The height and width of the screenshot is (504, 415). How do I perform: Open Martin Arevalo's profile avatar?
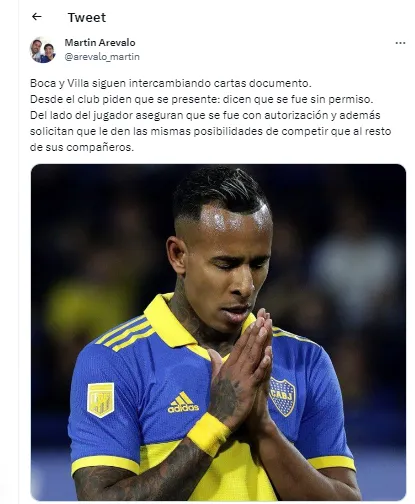(43, 50)
